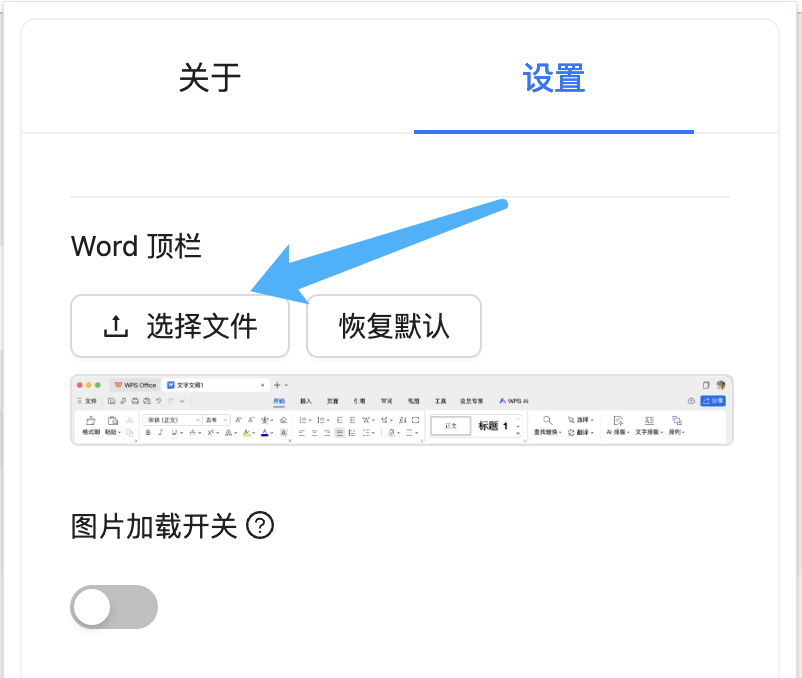Switch to the 关于 tab
This screenshot has width=802, height=678.
click(x=210, y=78)
